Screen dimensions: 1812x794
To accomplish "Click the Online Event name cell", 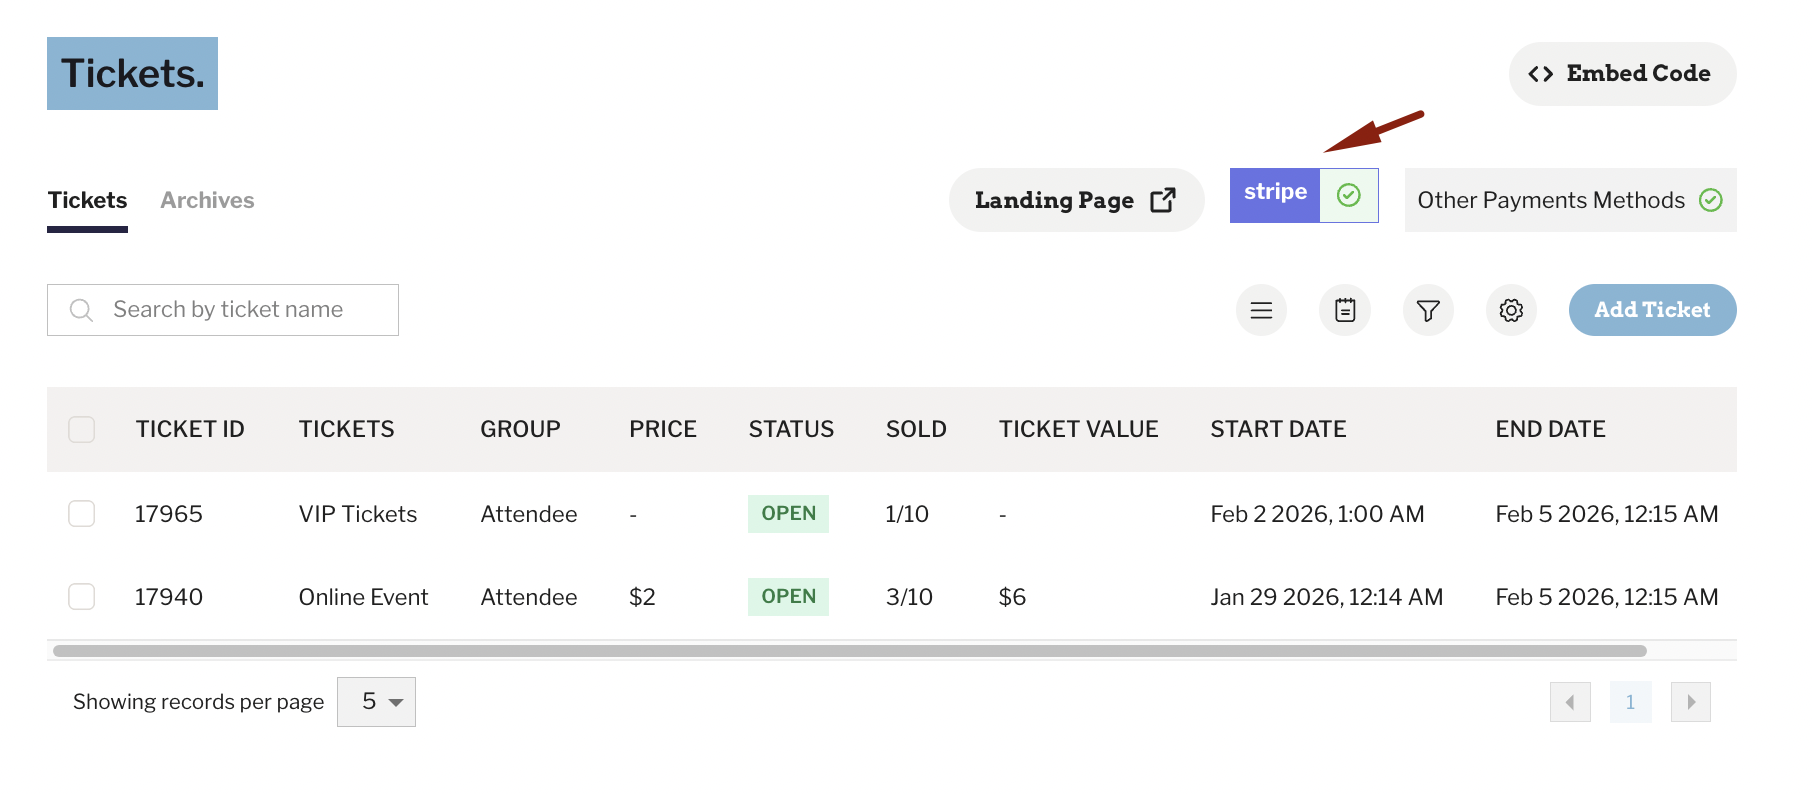I will click(x=363, y=597).
